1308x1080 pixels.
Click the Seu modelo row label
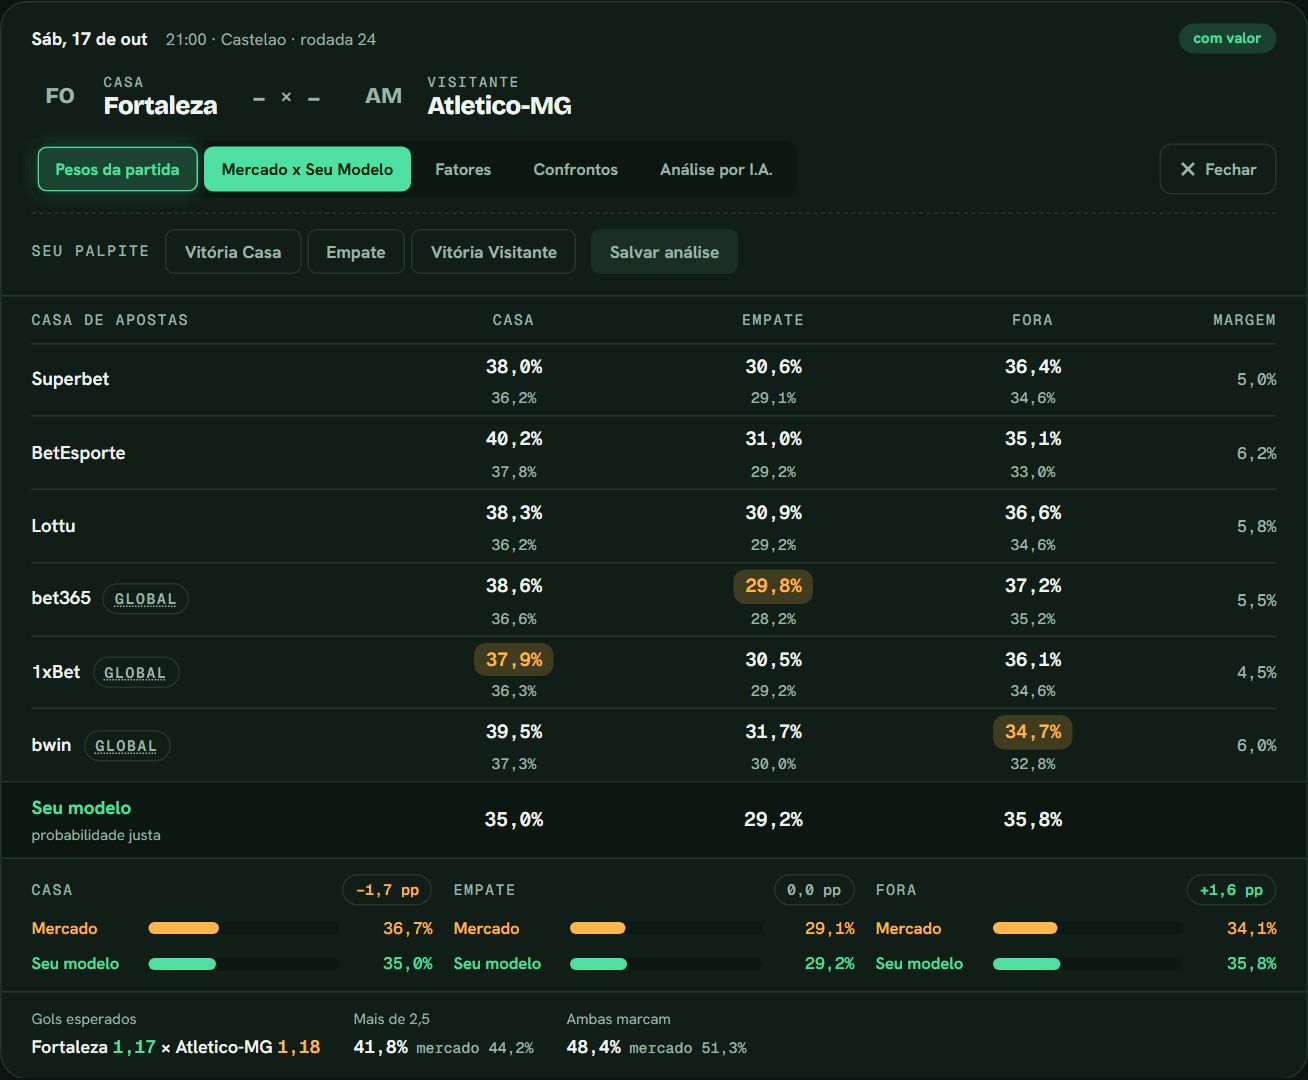(81, 808)
